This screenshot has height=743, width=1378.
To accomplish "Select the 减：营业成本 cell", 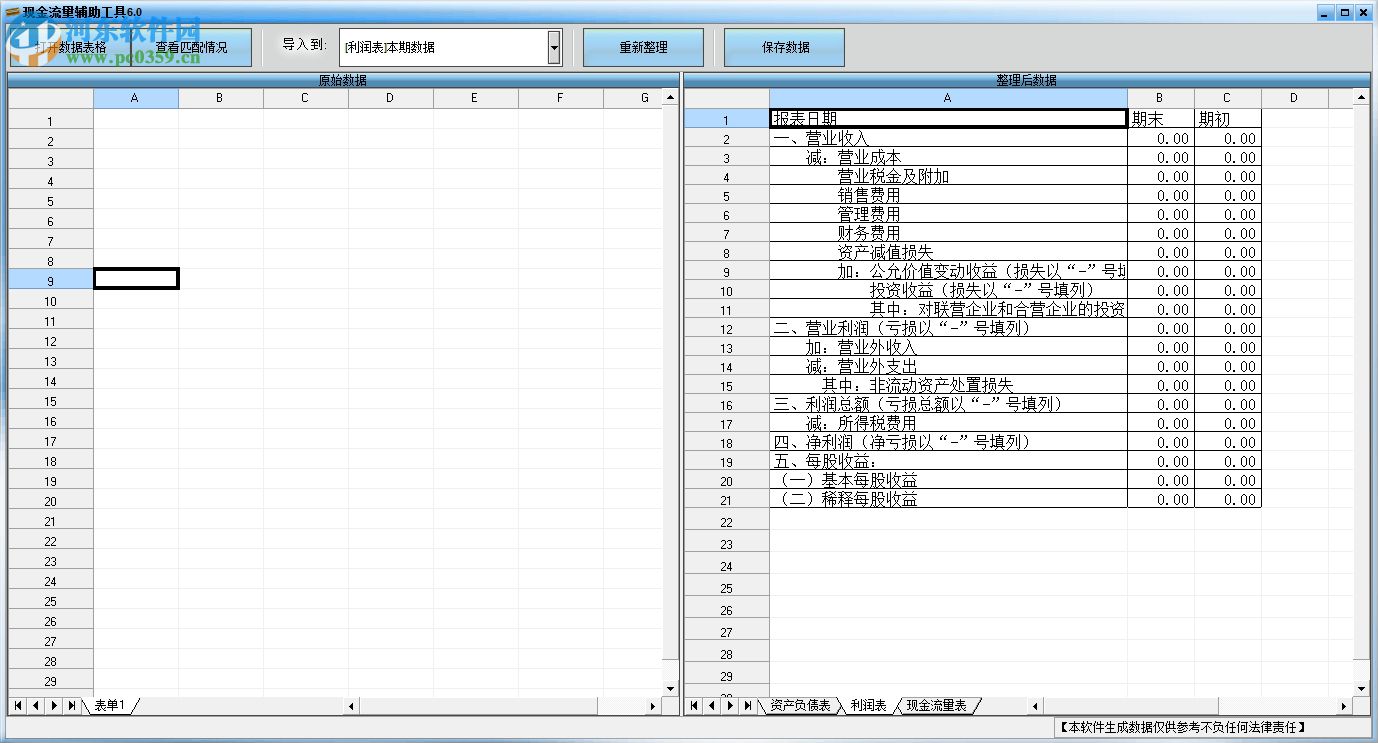I will (948, 157).
